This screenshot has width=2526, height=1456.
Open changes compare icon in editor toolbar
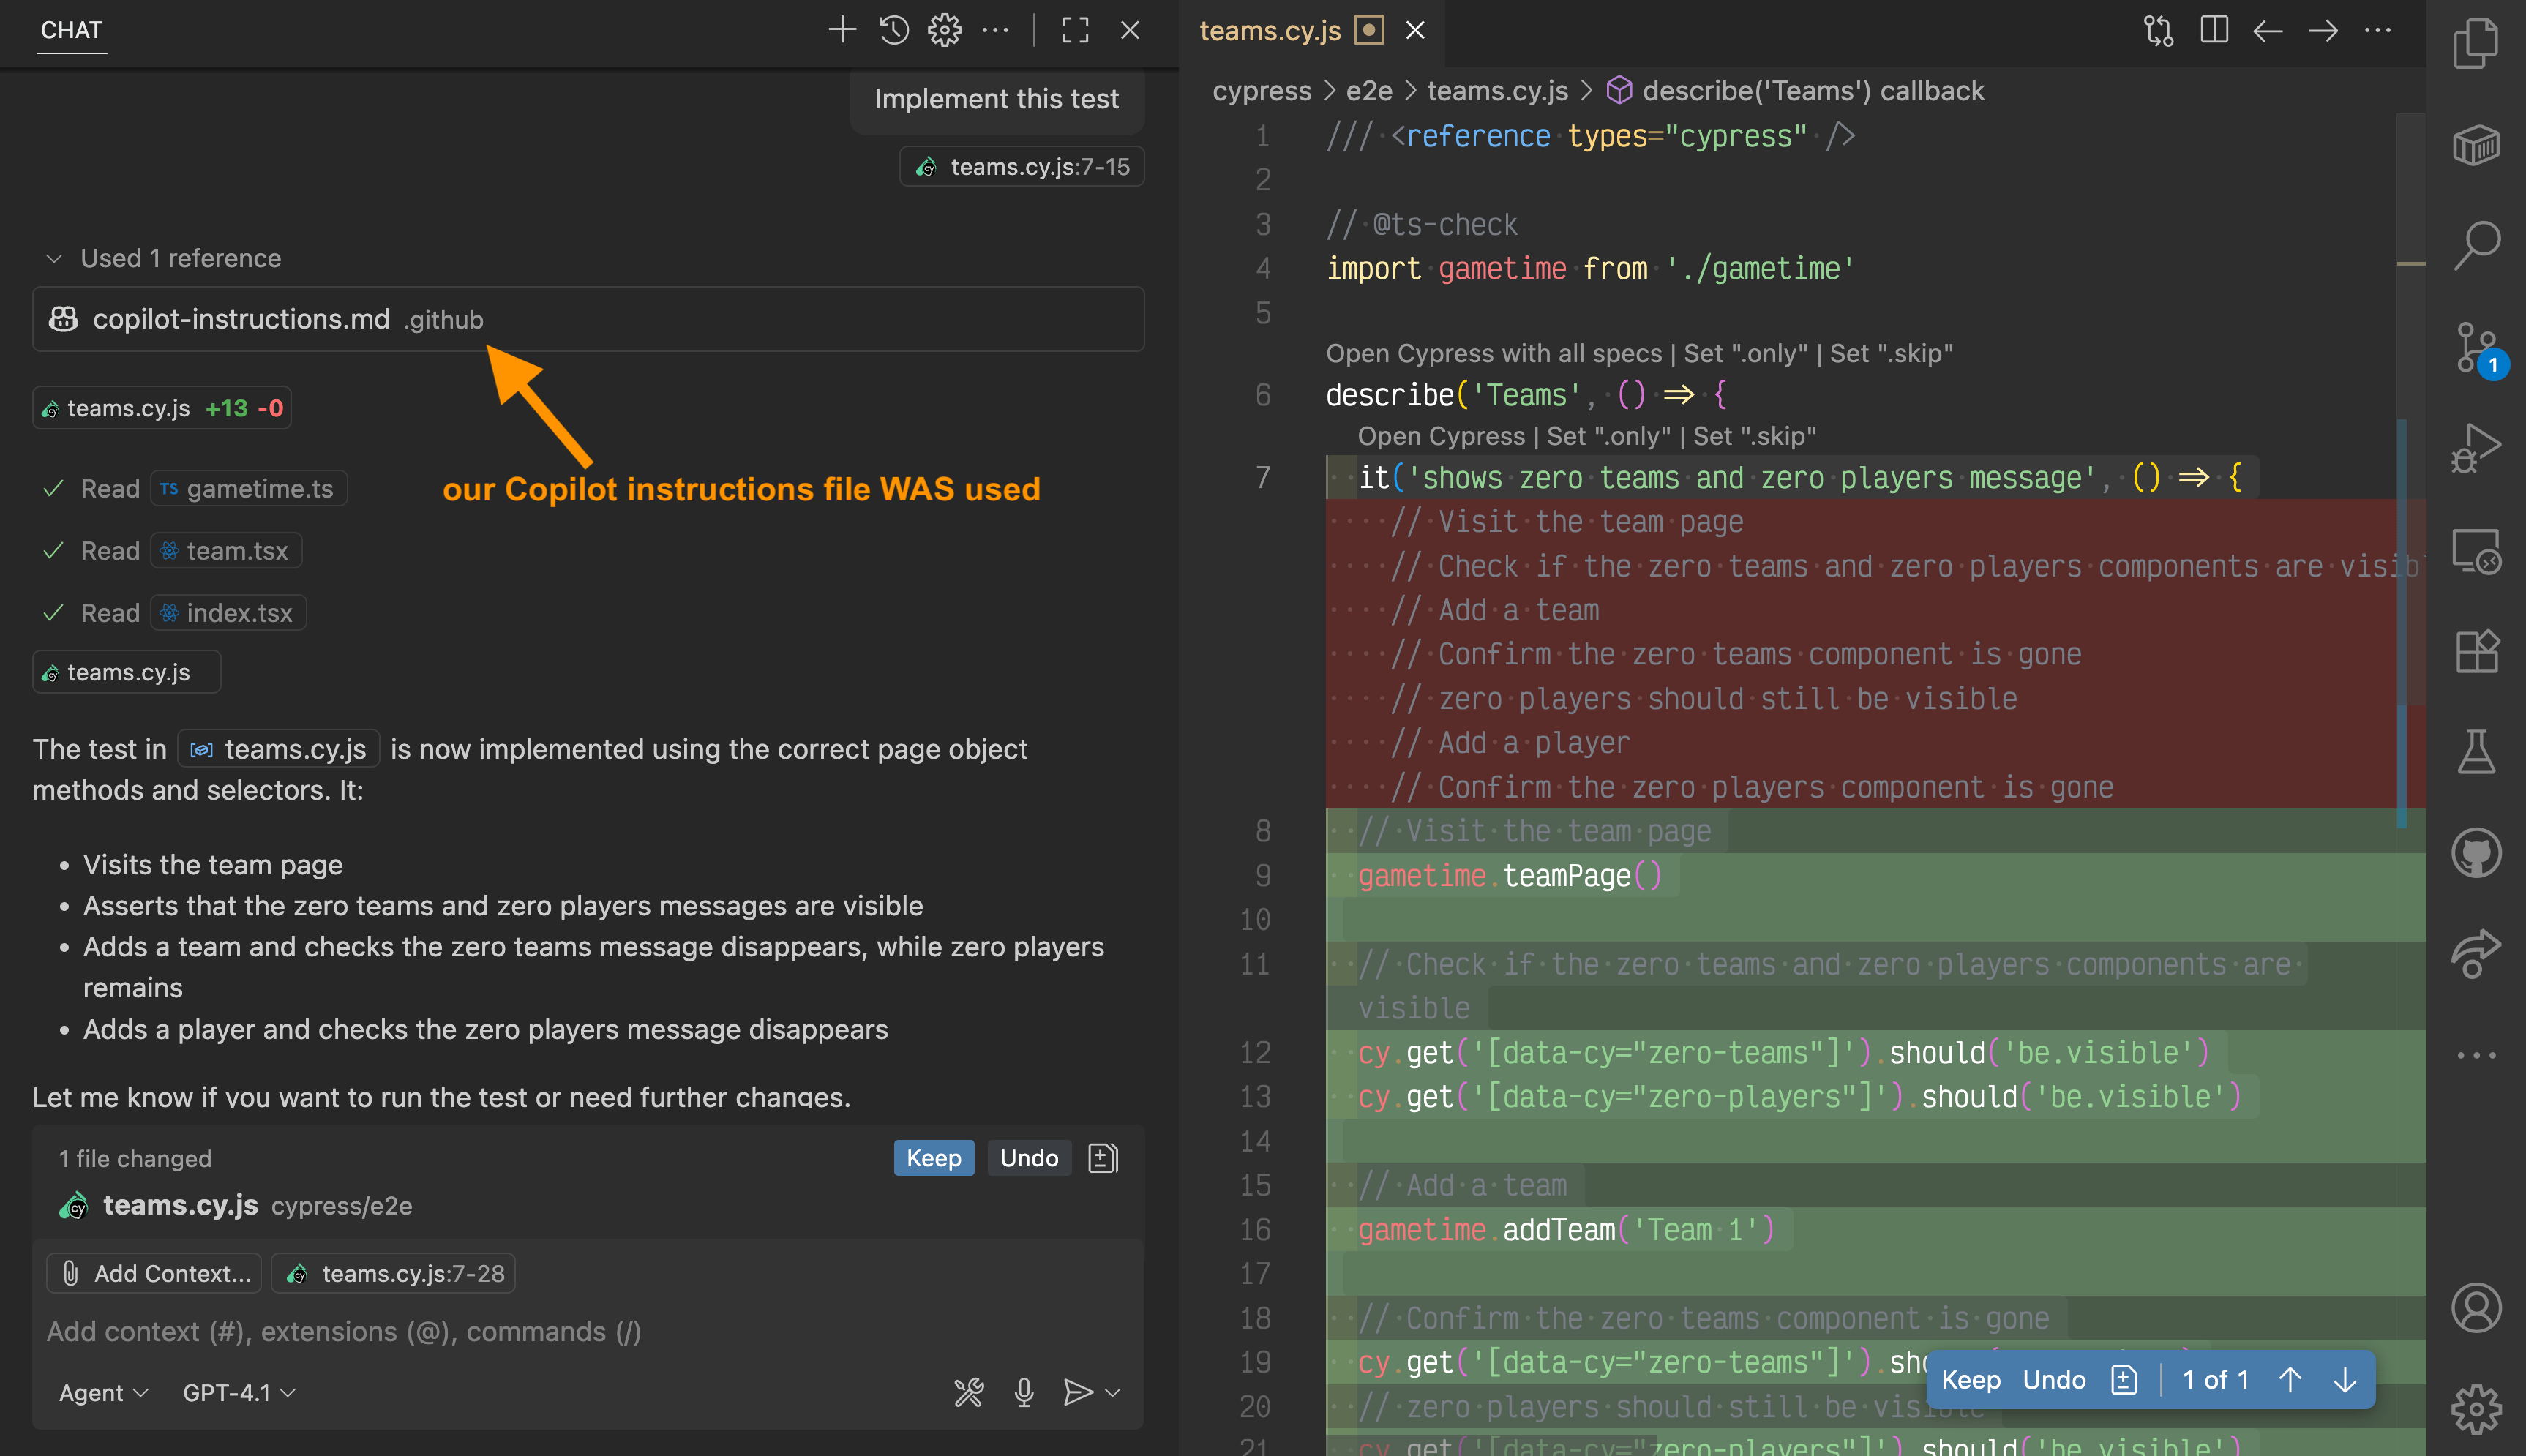[x=2159, y=31]
